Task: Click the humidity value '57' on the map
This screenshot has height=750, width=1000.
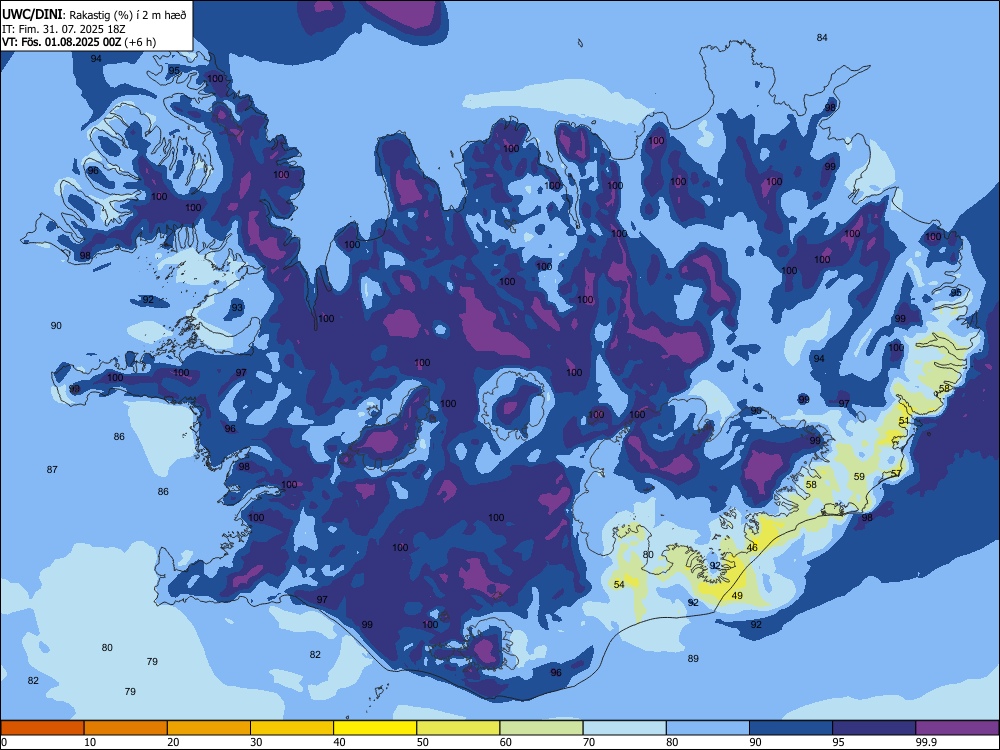Action: tap(896, 473)
